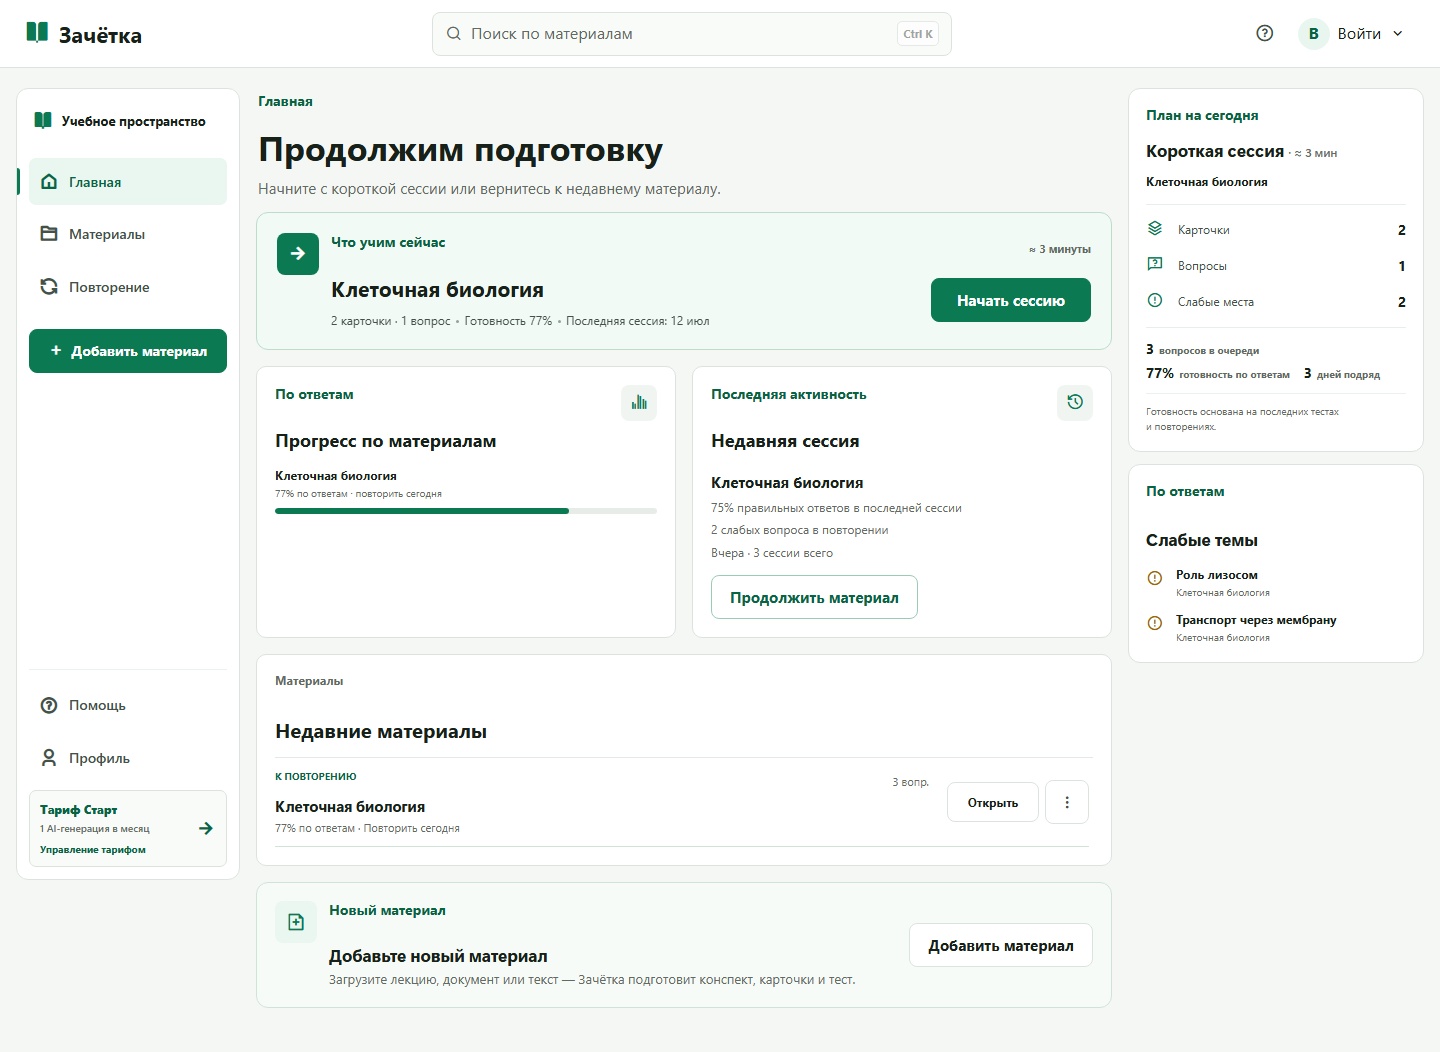Click Клеточная биология in Недавние материалы
Viewport: 1440px width, 1052px height.
point(350,807)
